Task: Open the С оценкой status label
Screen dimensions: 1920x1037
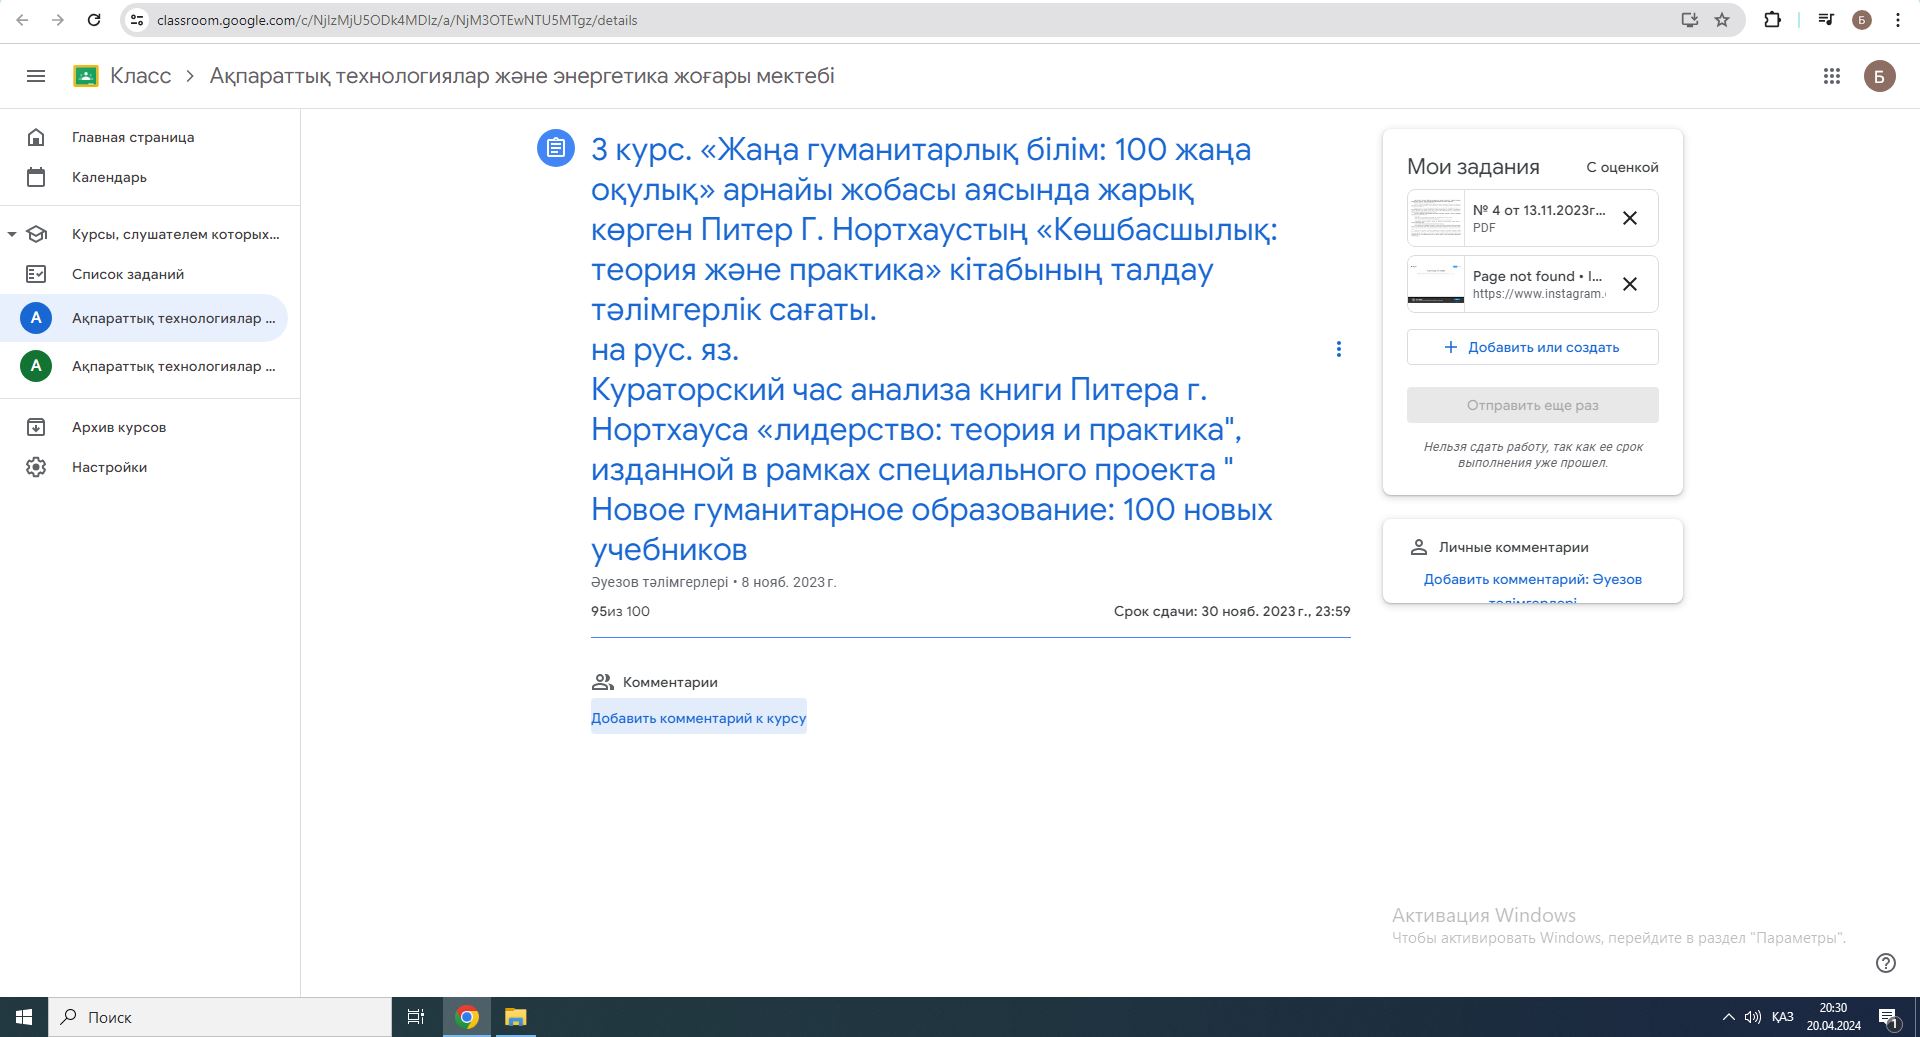Action: pos(1621,167)
